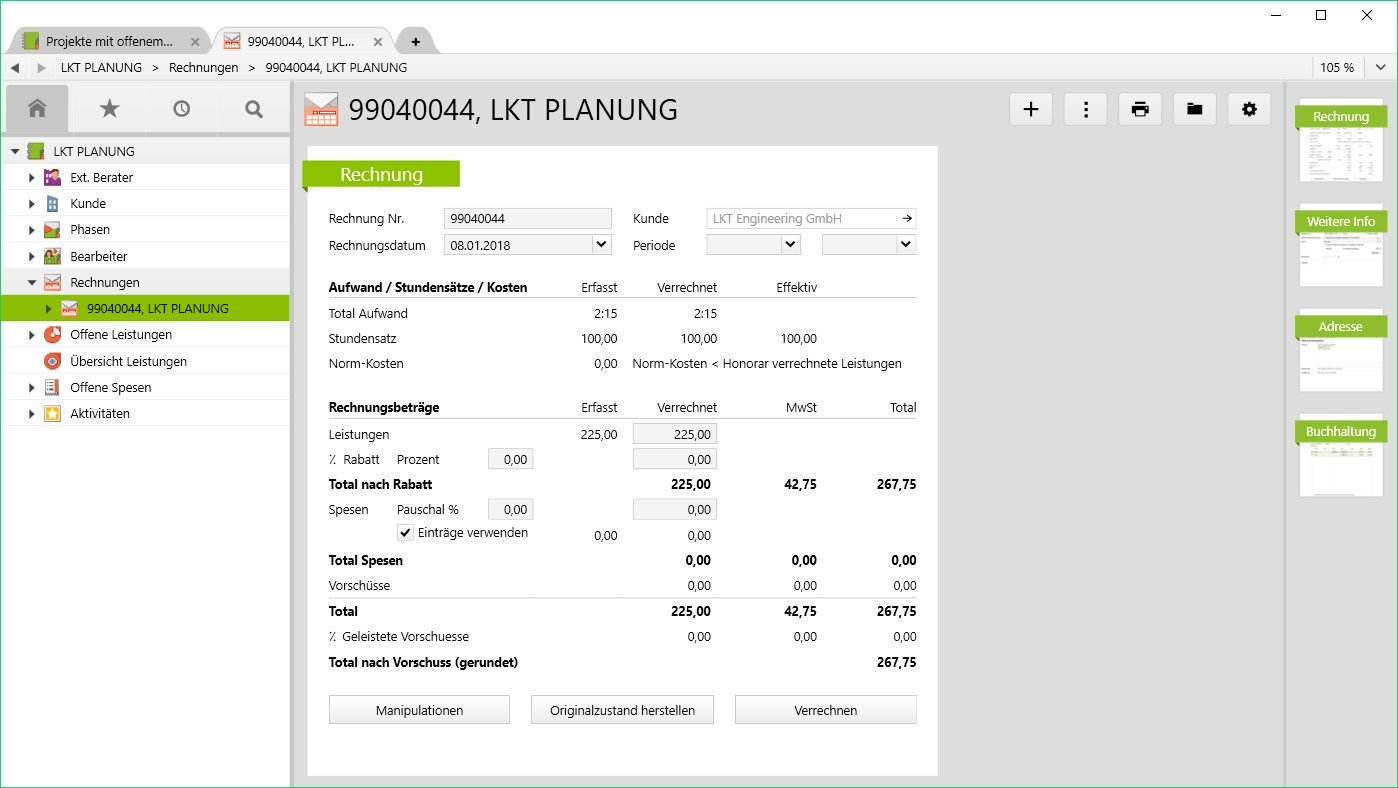Open a new tab with plus
Image resolution: width=1398 pixels, height=788 pixels.
415,42
